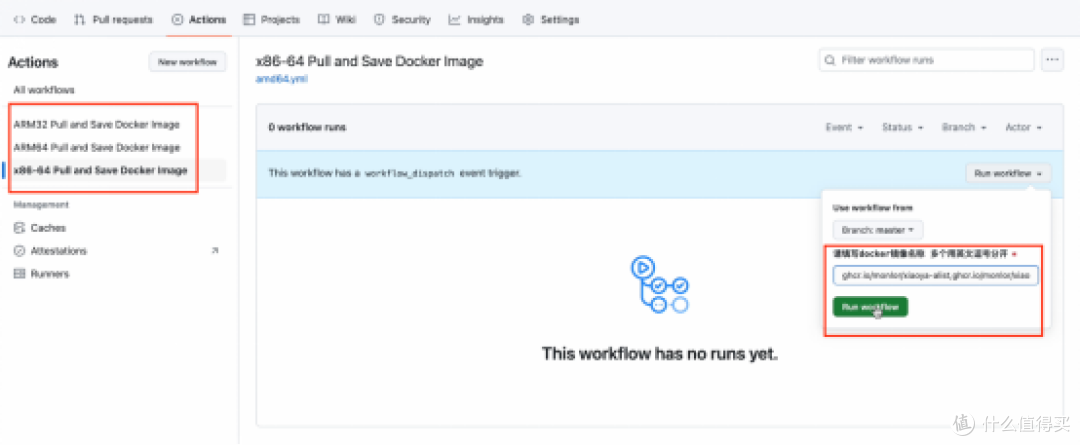Click the Management section label

click(41, 204)
